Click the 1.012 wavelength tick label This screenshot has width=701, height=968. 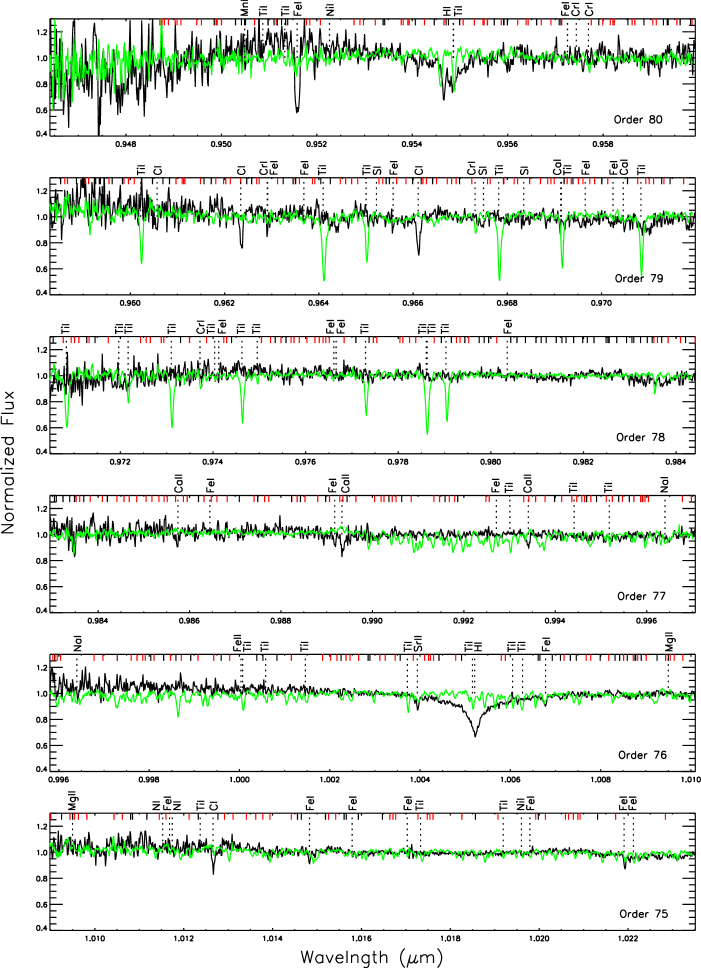tap(184, 938)
